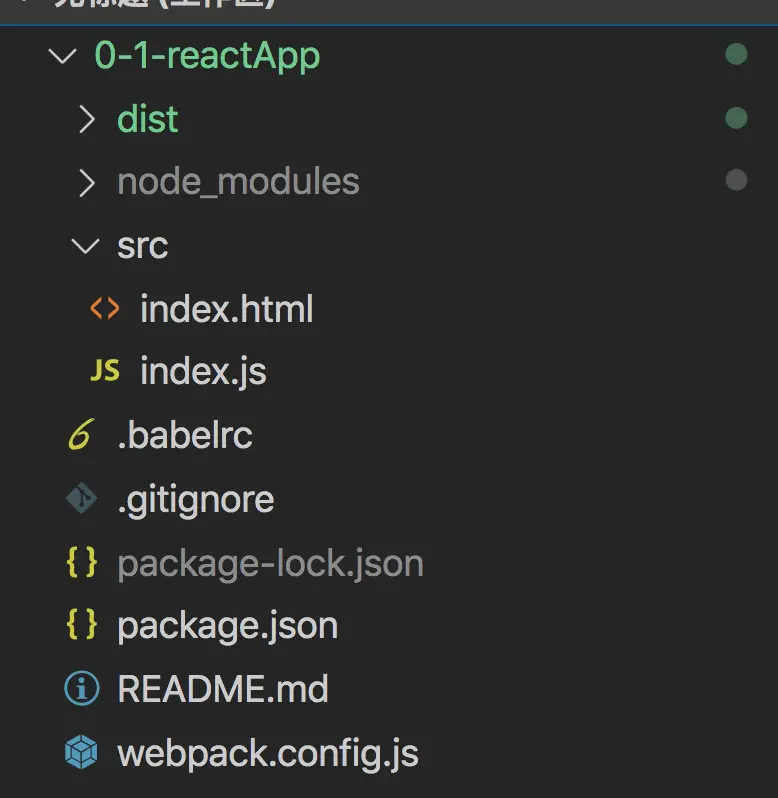Click the braces icon beside package-lock.json
This screenshot has height=798, width=778.
(81, 563)
